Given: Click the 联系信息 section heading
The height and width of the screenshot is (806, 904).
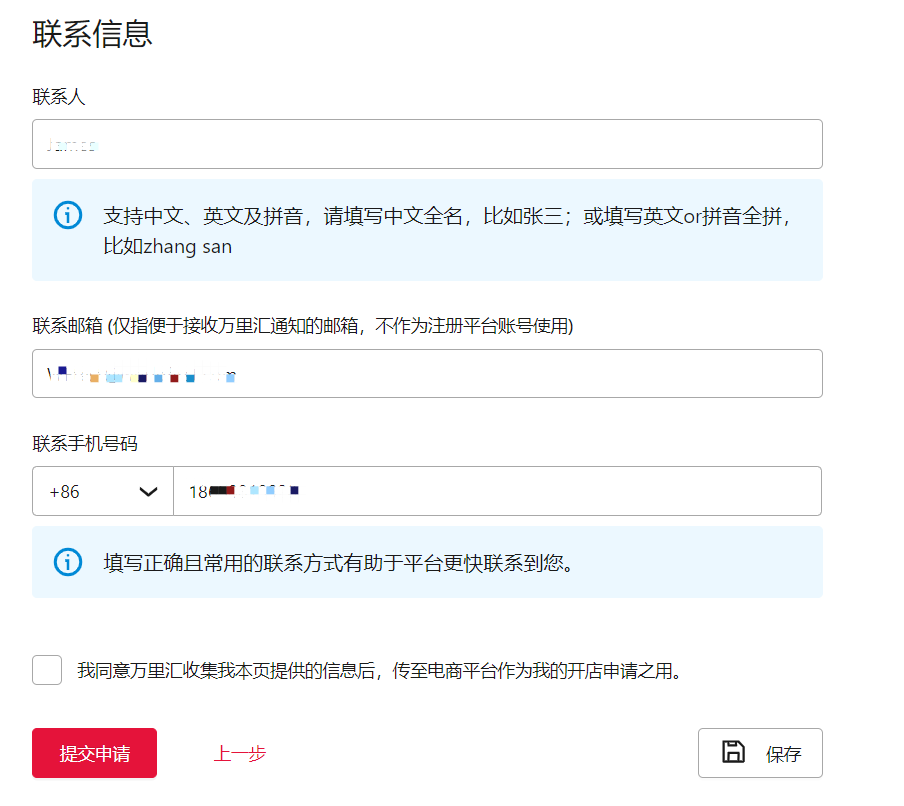Looking at the screenshot, I should [x=92, y=33].
